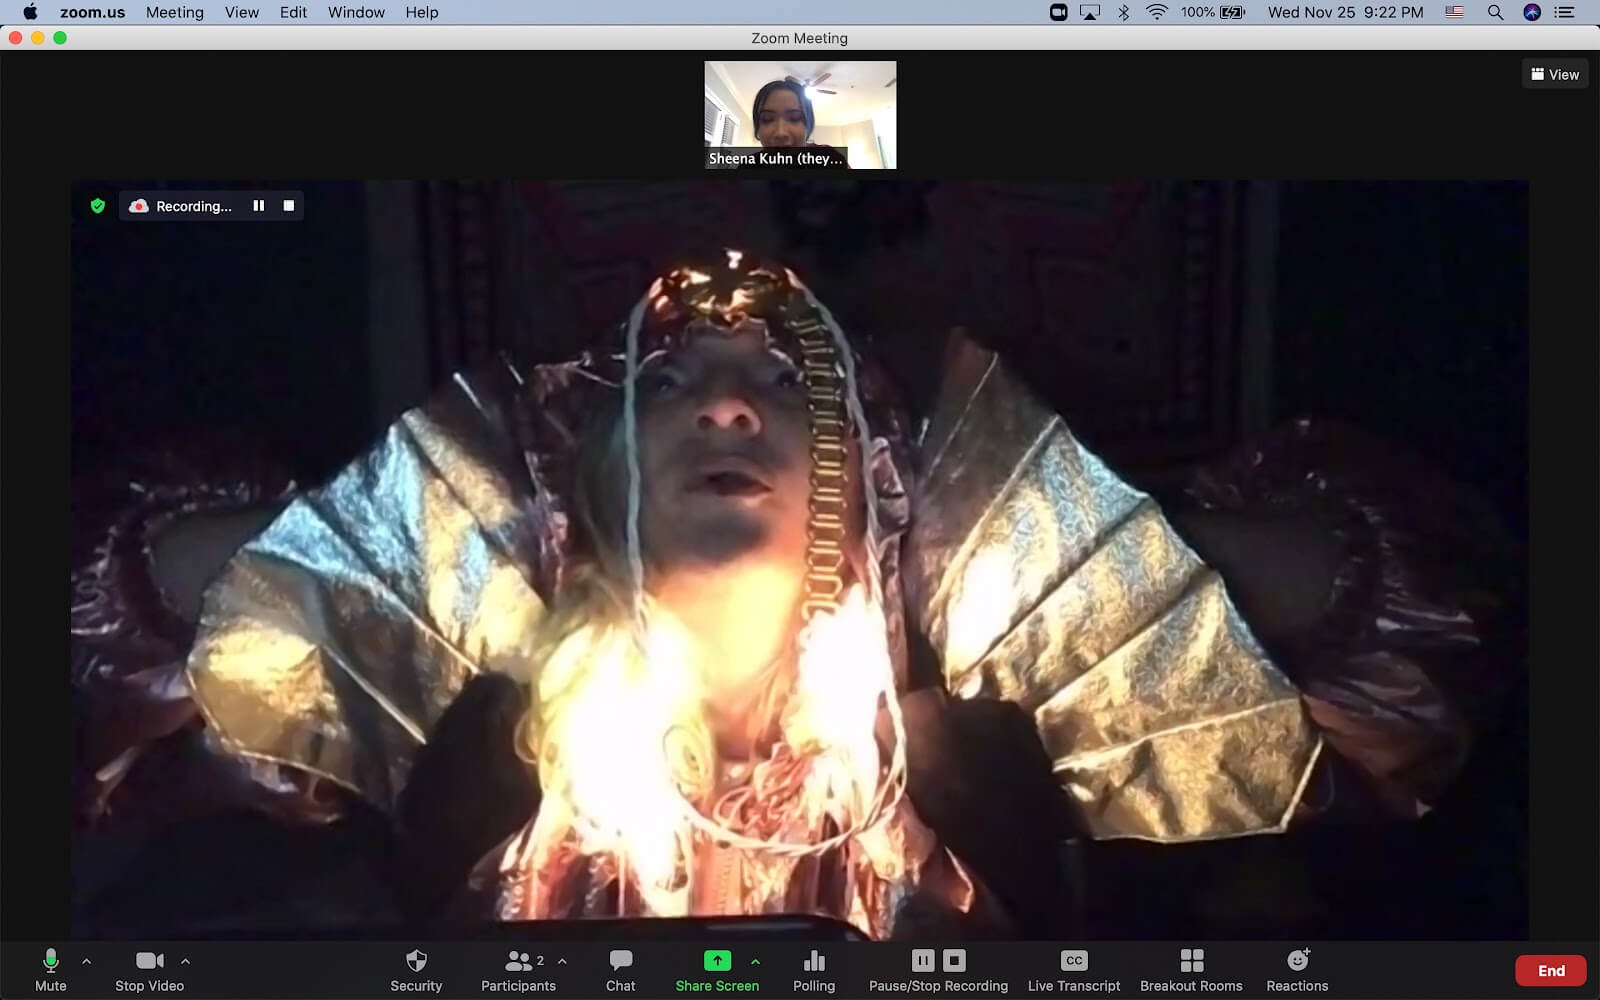Expand video options arrow next to Stop Video
Screen dimensions: 1600x1000
[x=185, y=961]
